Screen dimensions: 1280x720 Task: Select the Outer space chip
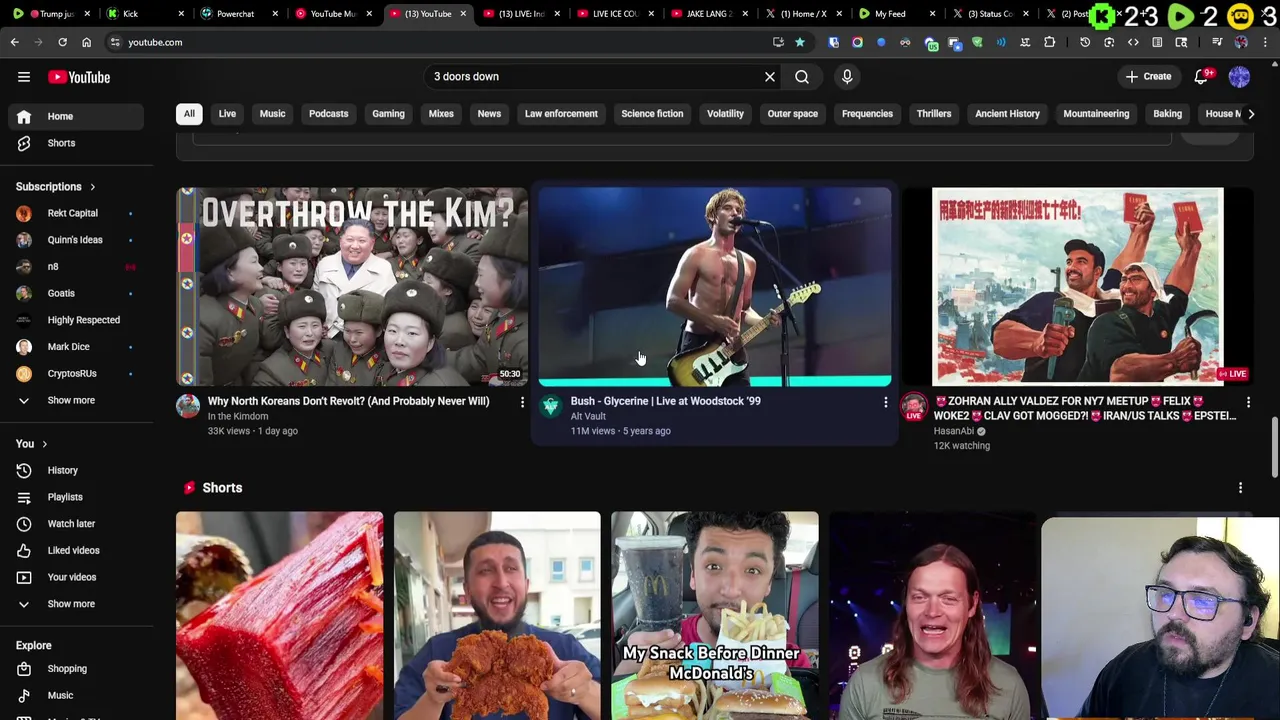click(x=792, y=114)
